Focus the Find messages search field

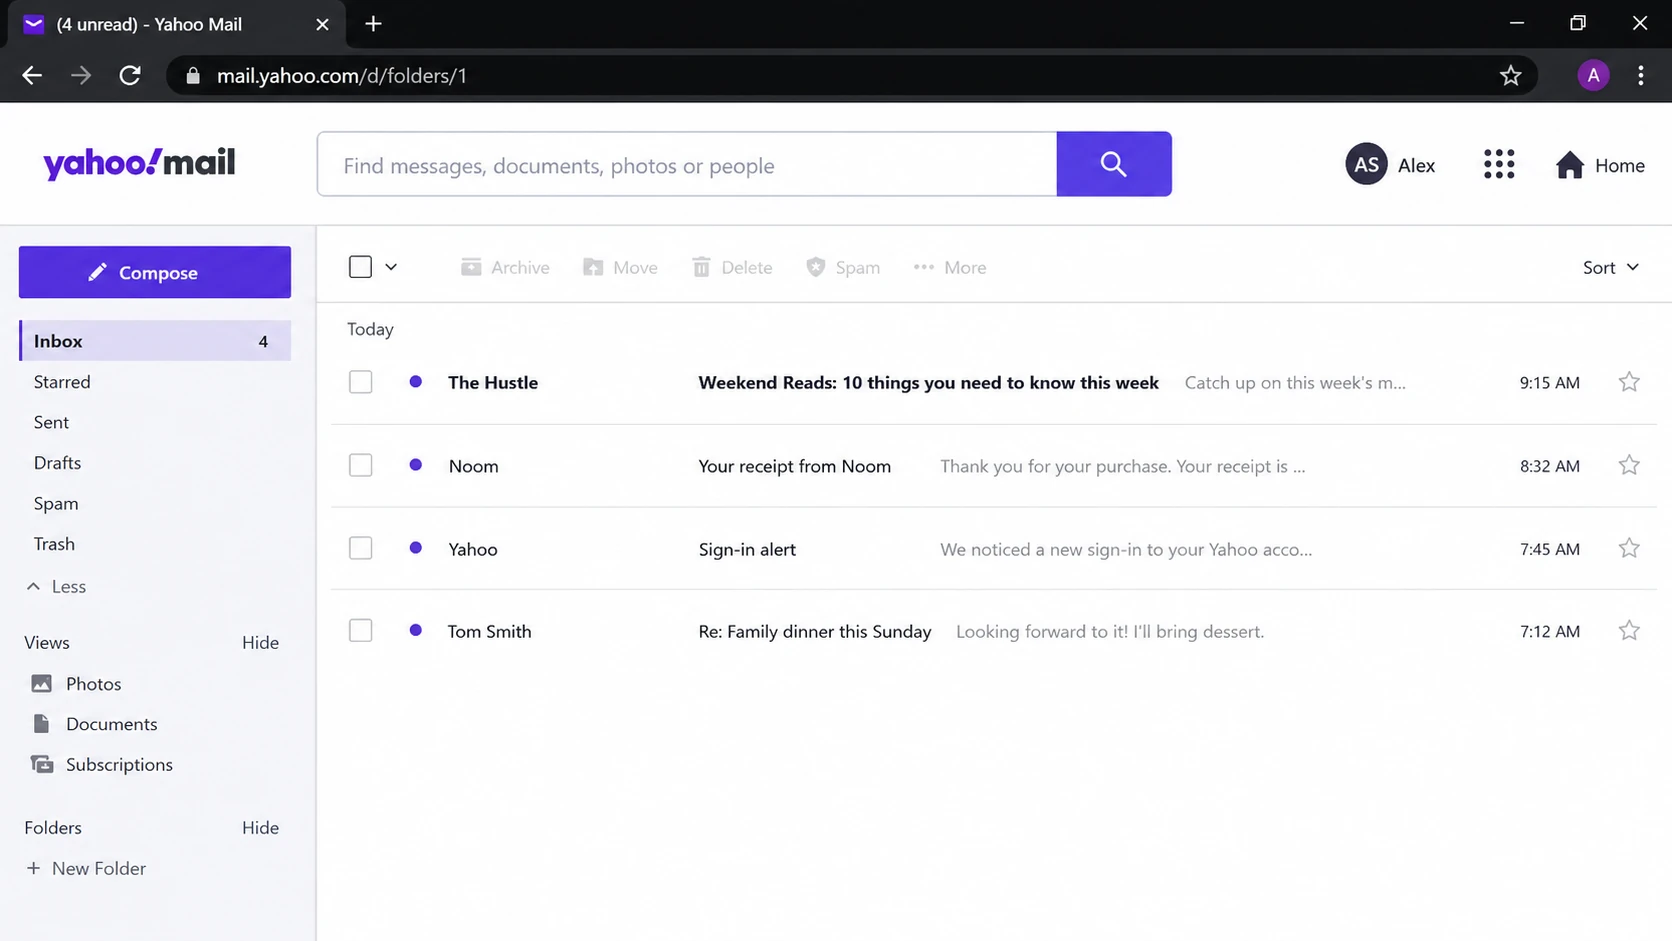tap(687, 164)
